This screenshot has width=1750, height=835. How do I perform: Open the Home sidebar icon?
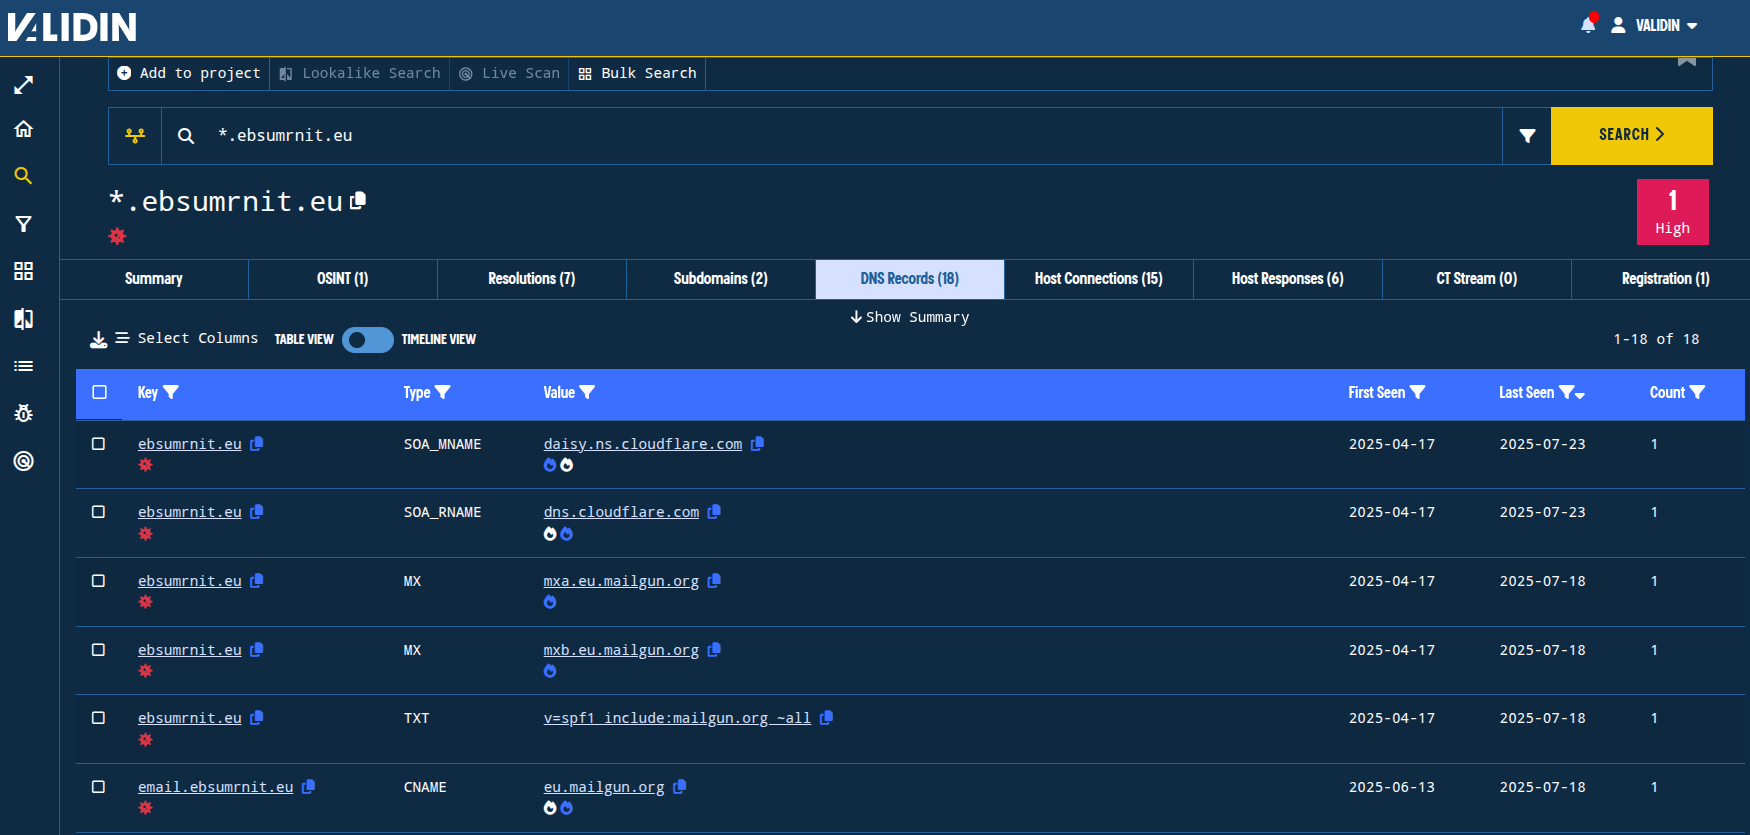(23, 129)
